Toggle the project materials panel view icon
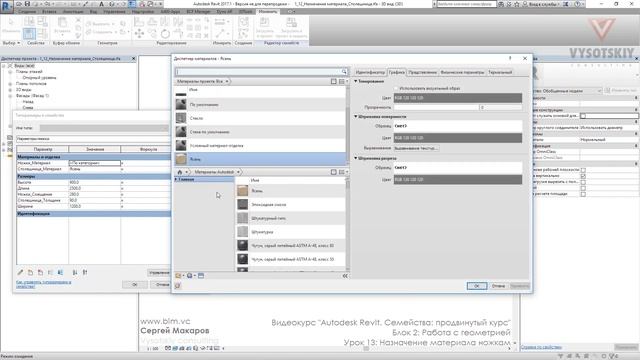 pyautogui.click(x=333, y=81)
